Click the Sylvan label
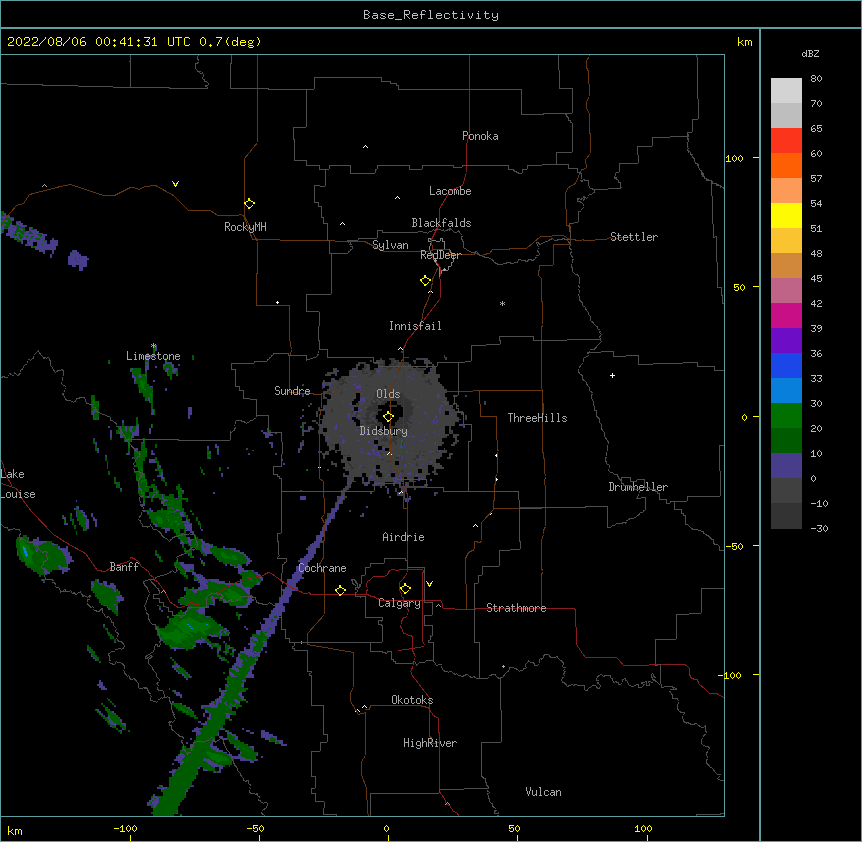Viewport: 862px width, 842px height. (390, 245)
